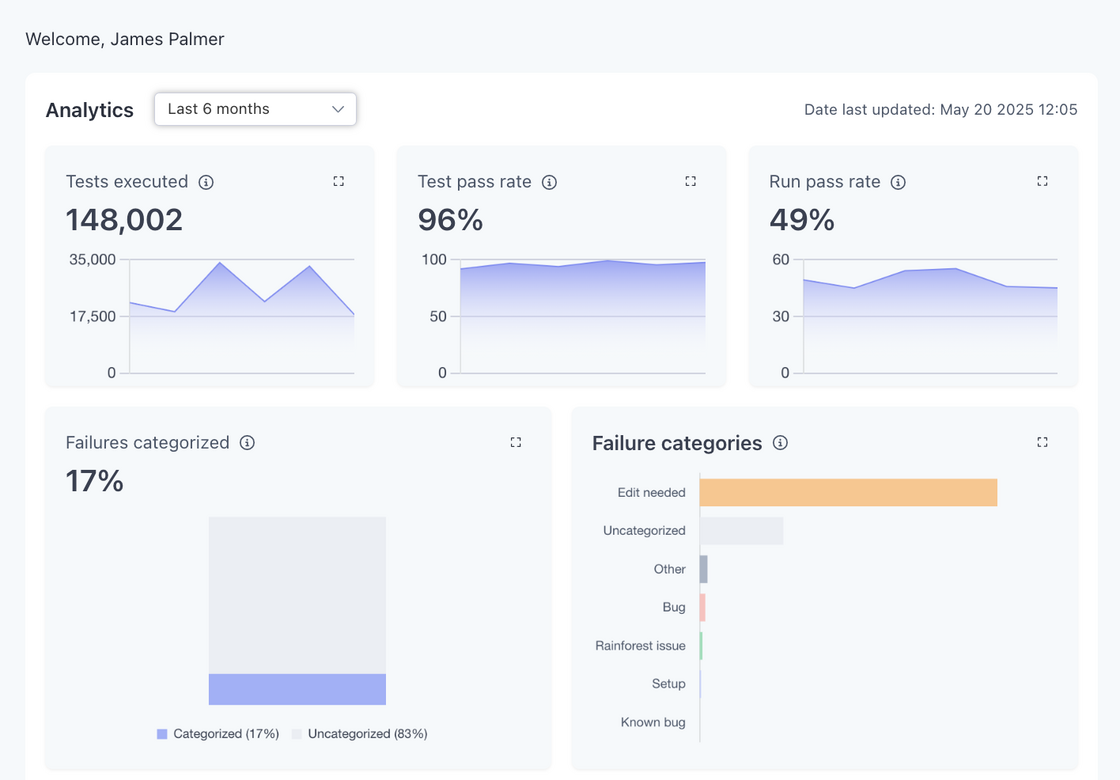
Task: Expand the Tests executed chart fullscreen
Action: [339, 181]
